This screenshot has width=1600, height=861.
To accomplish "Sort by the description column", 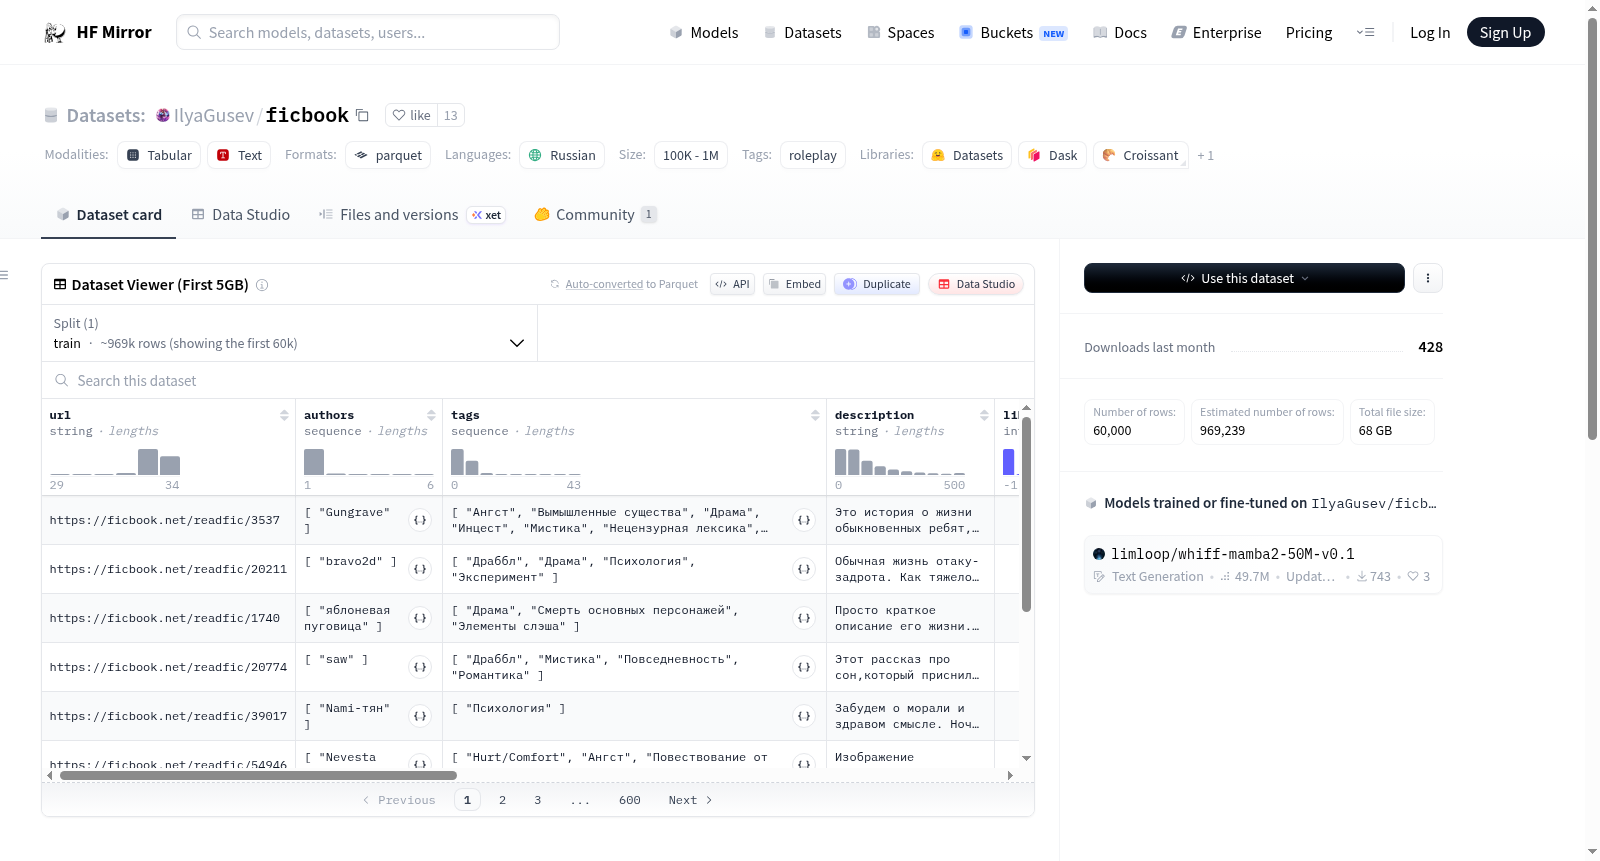I will point(984,415).
